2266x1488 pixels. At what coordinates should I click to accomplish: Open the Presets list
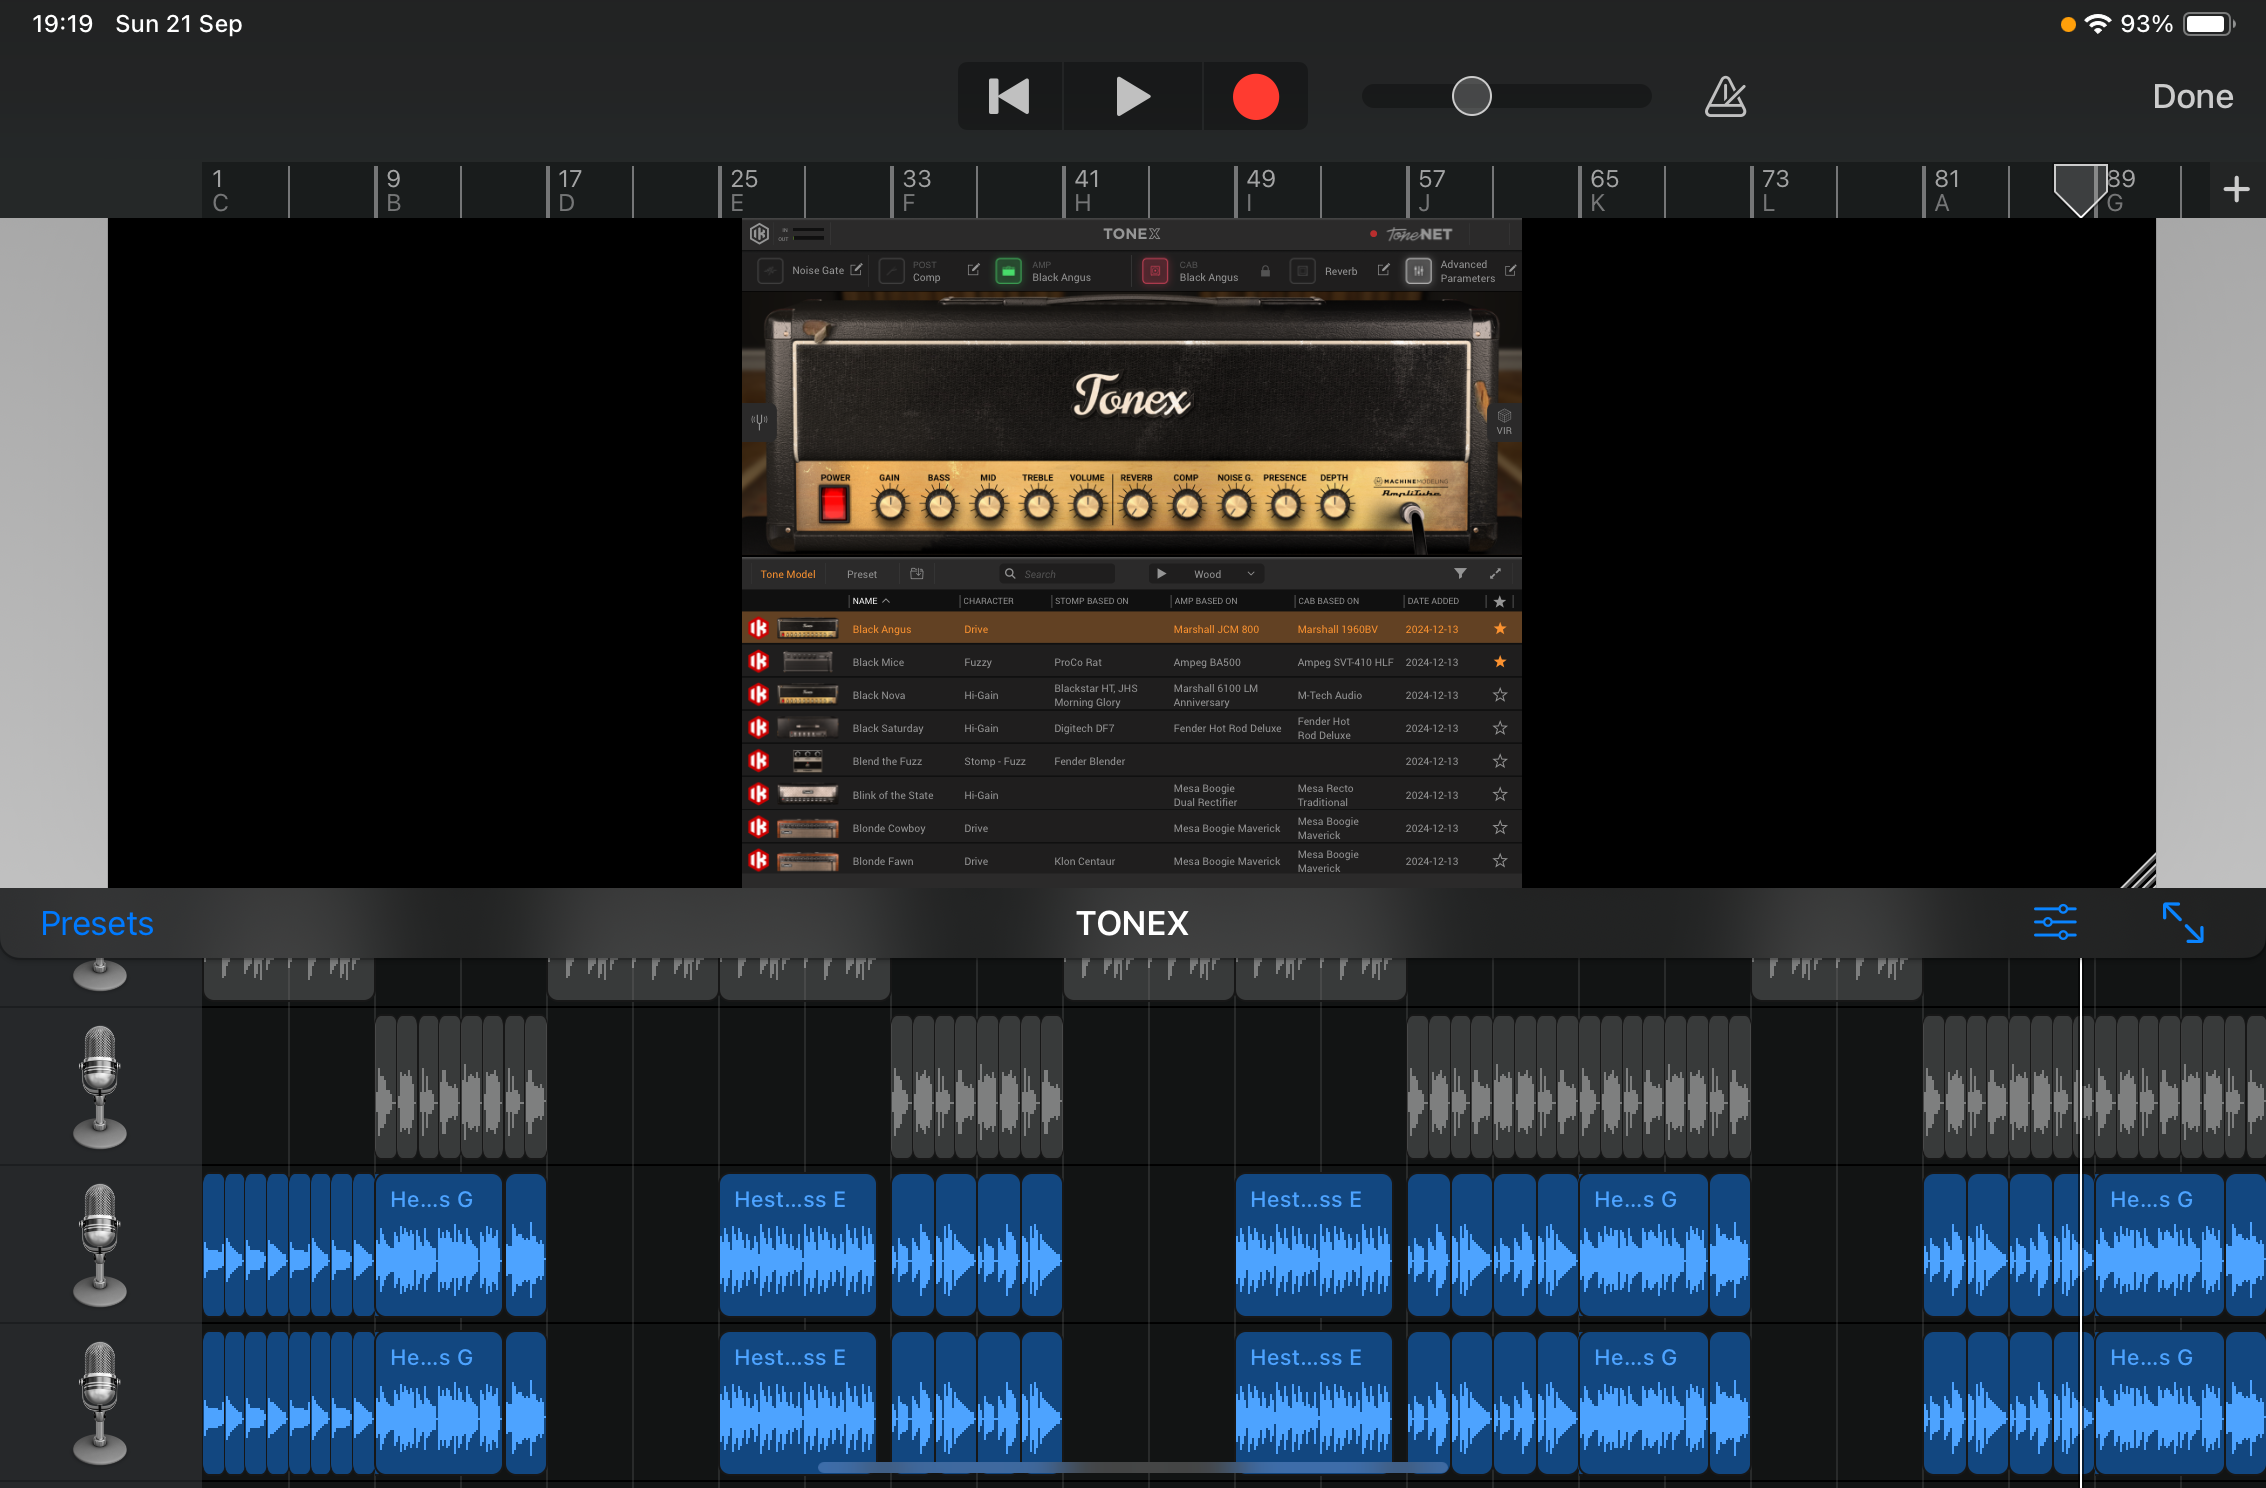97,923
